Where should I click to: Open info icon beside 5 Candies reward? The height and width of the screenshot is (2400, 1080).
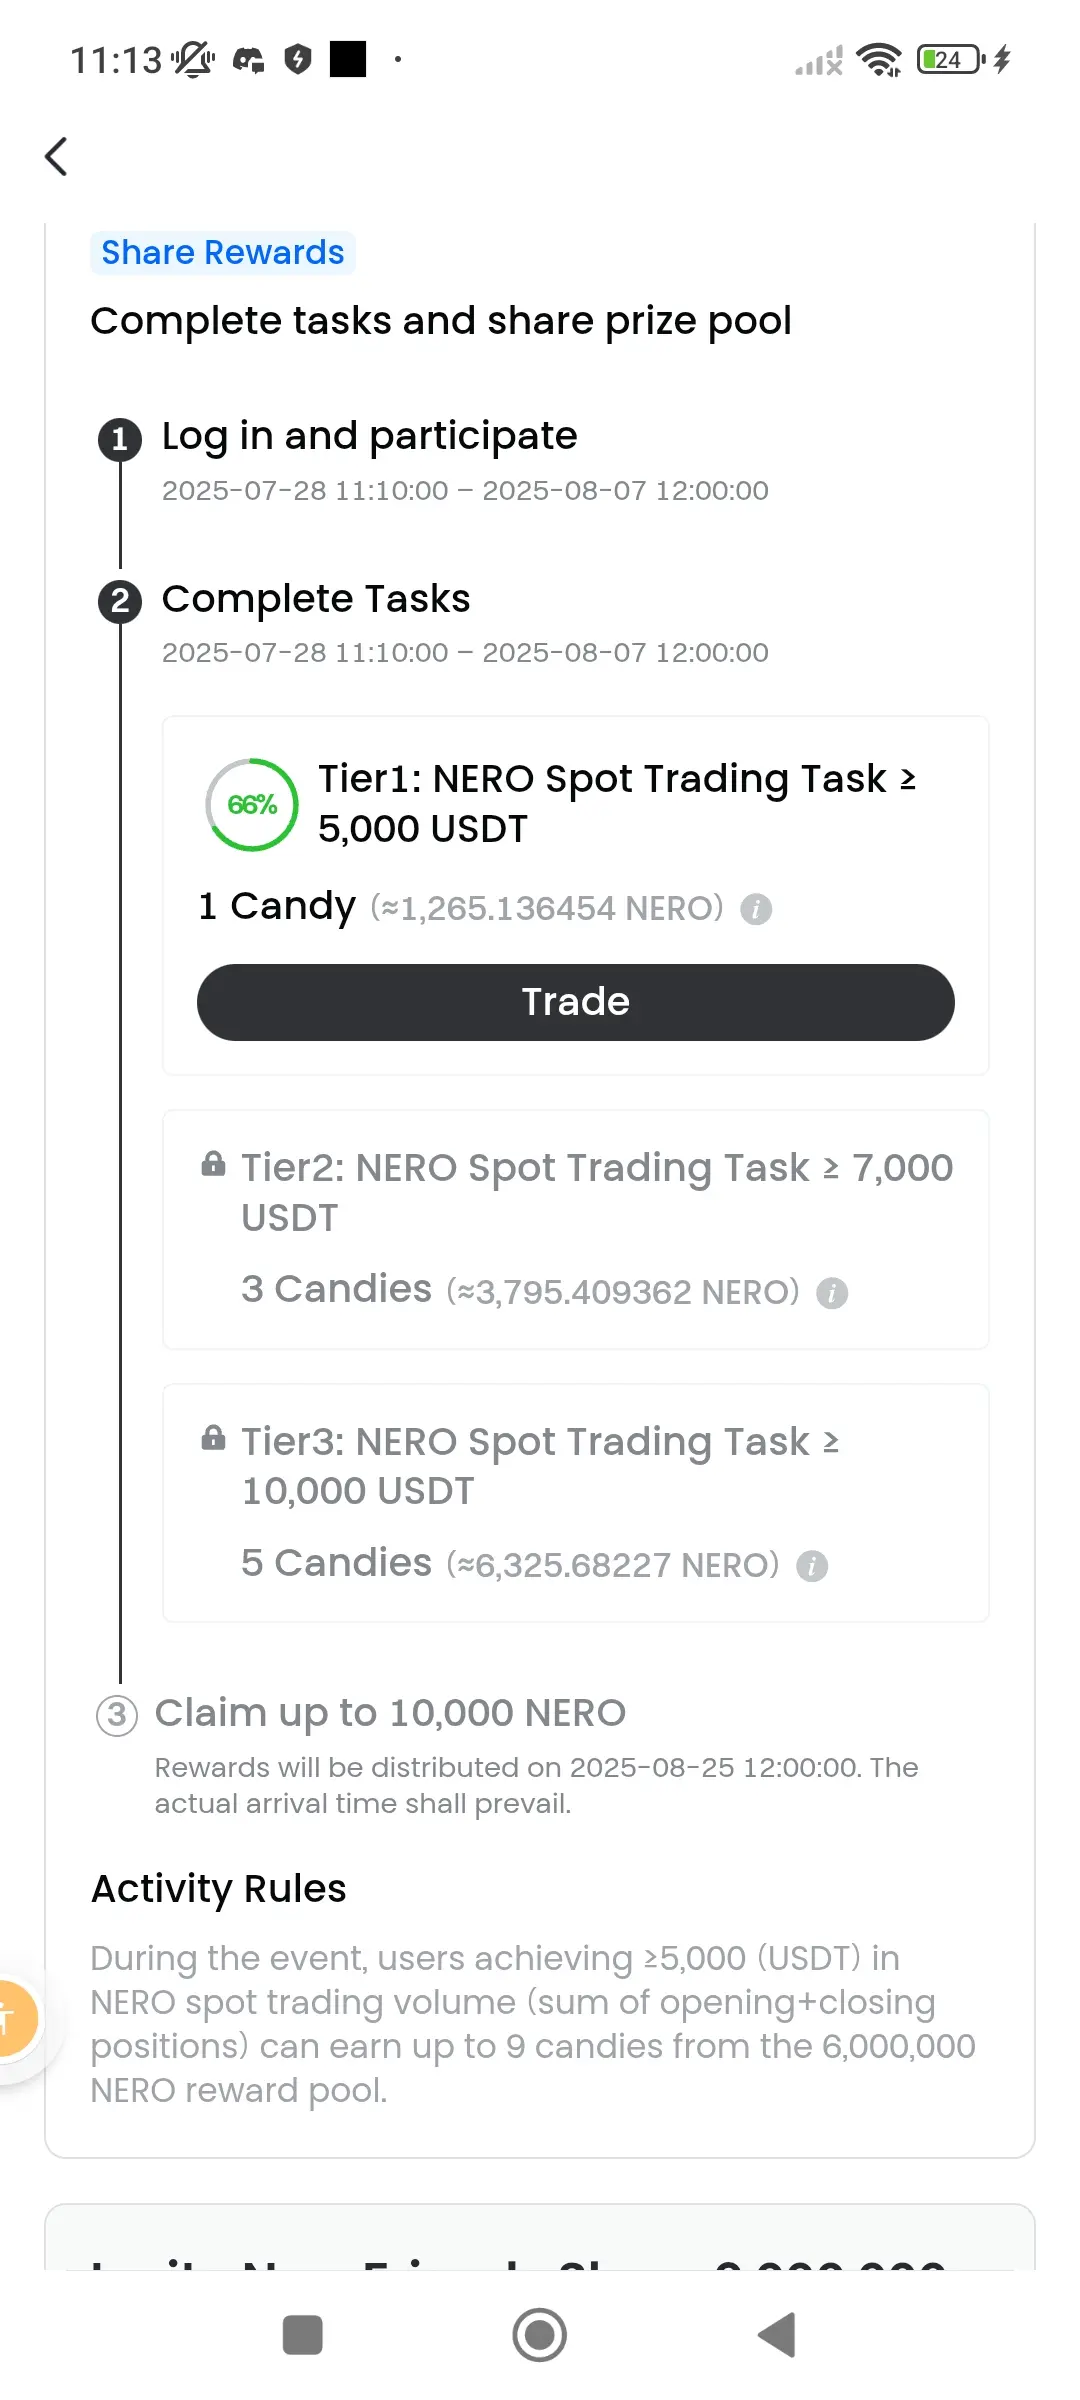812,1566
